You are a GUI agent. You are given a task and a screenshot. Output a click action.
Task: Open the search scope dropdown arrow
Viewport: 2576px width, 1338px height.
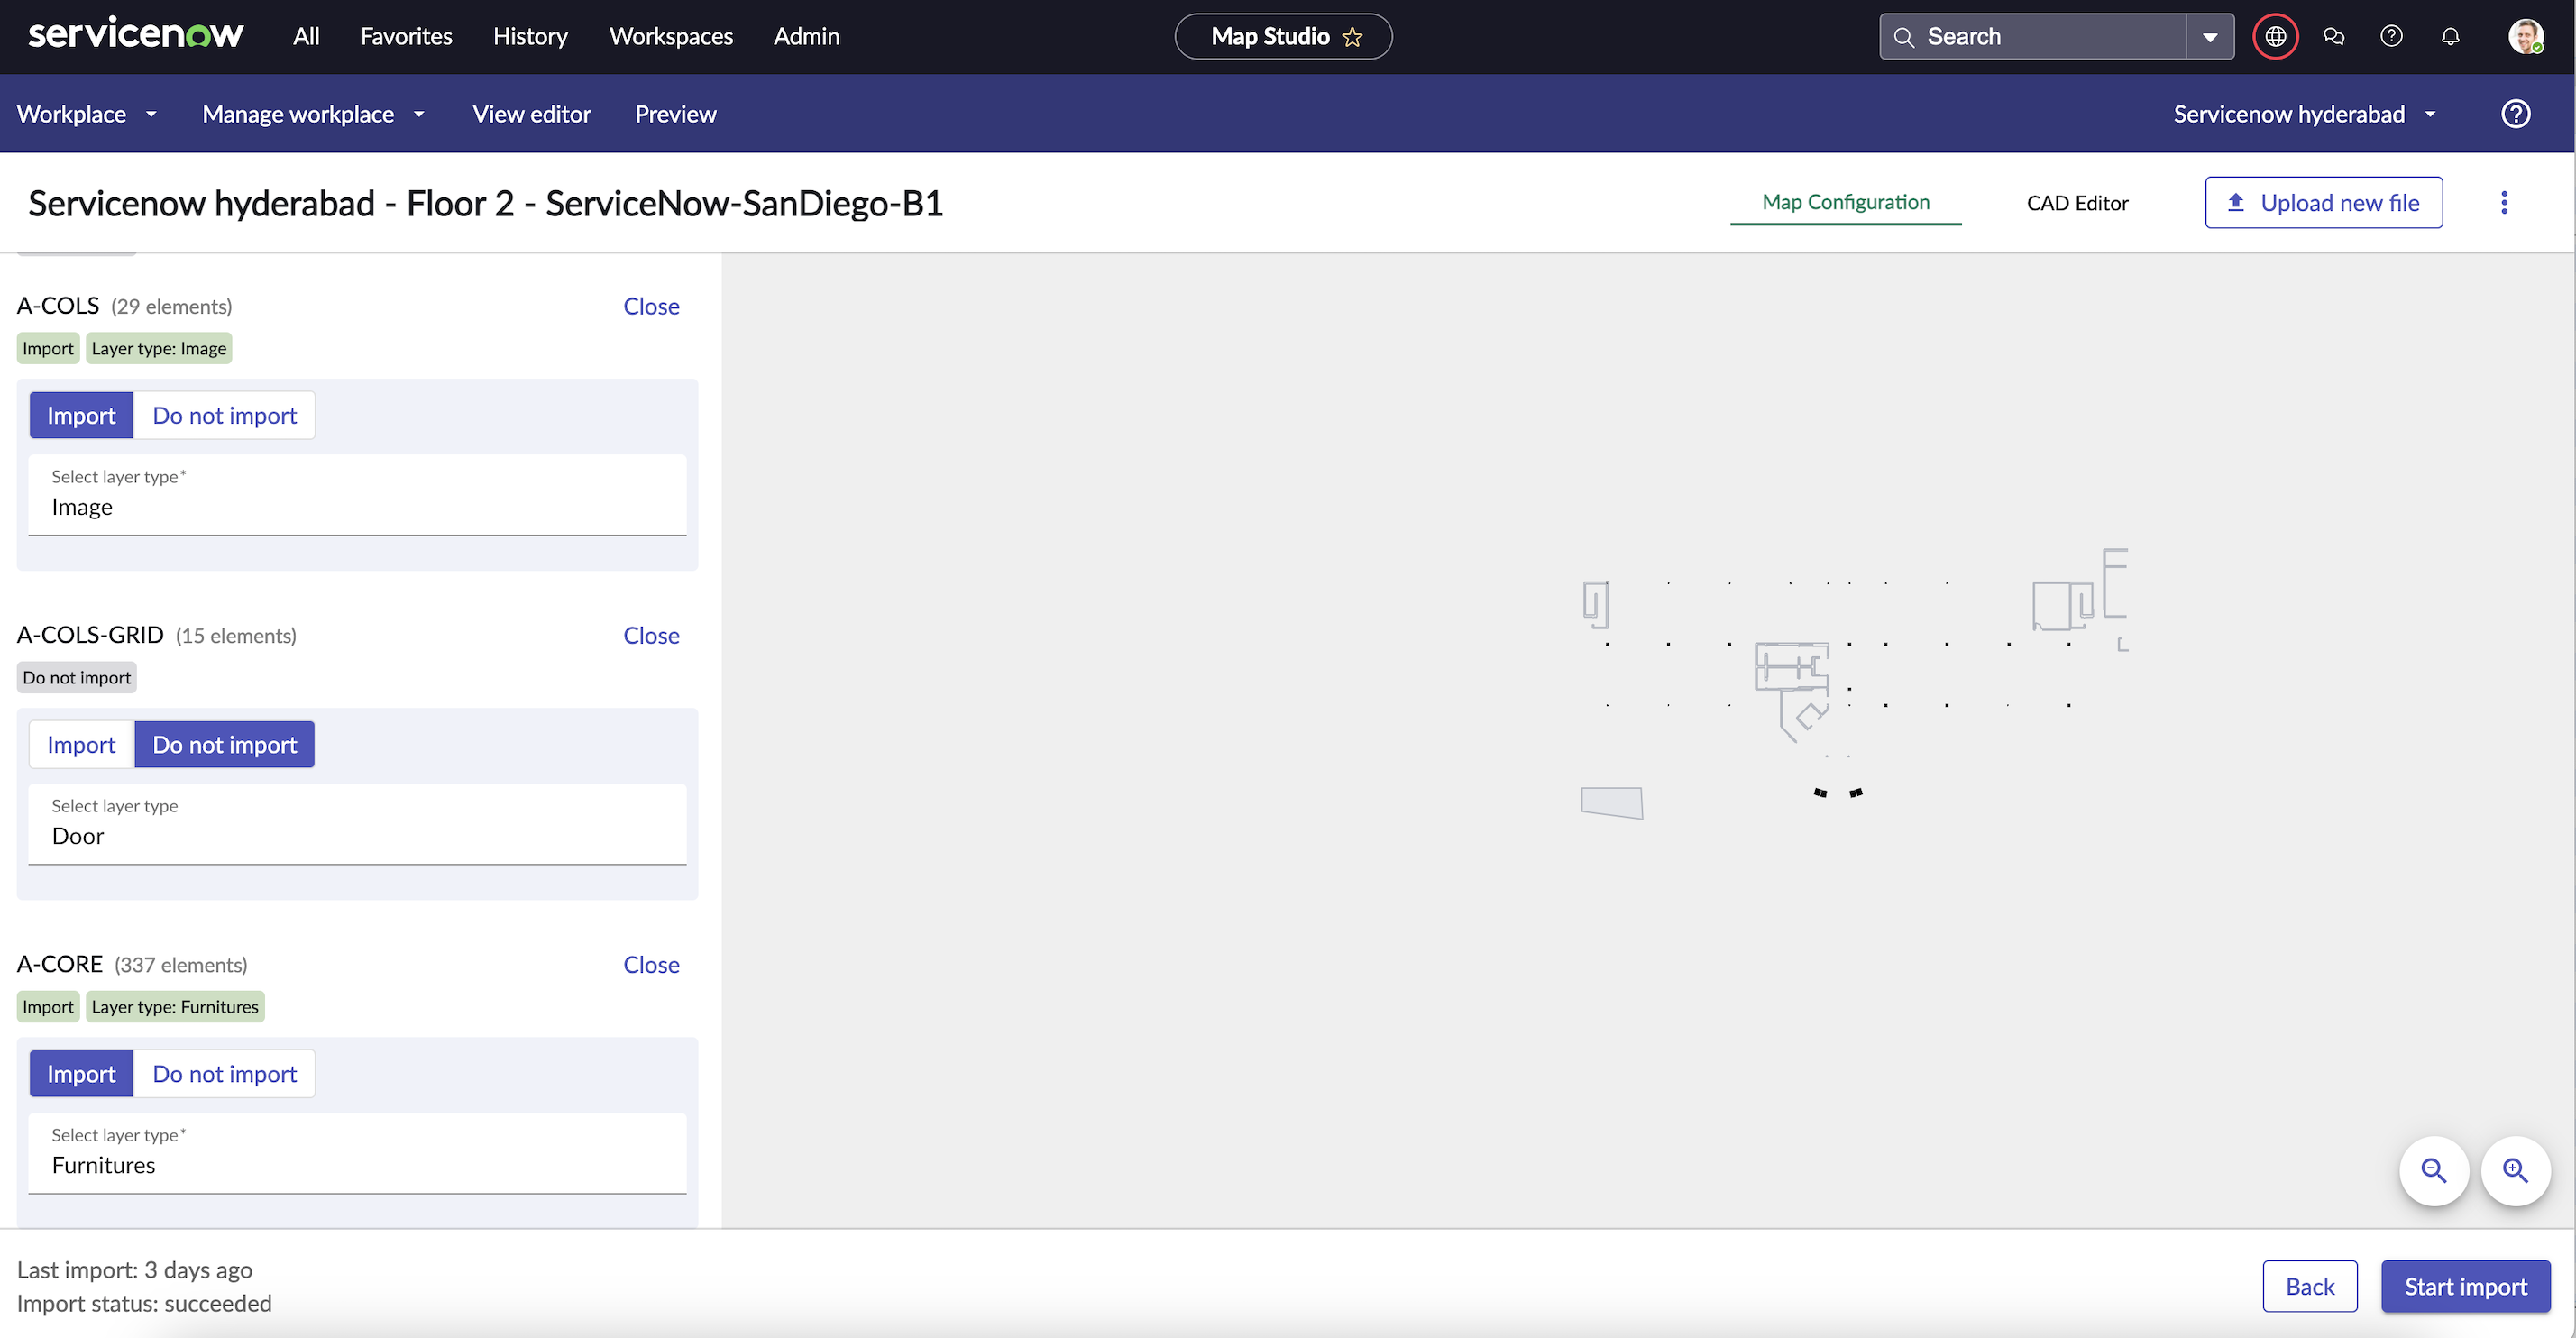(x=2210, y=37)
